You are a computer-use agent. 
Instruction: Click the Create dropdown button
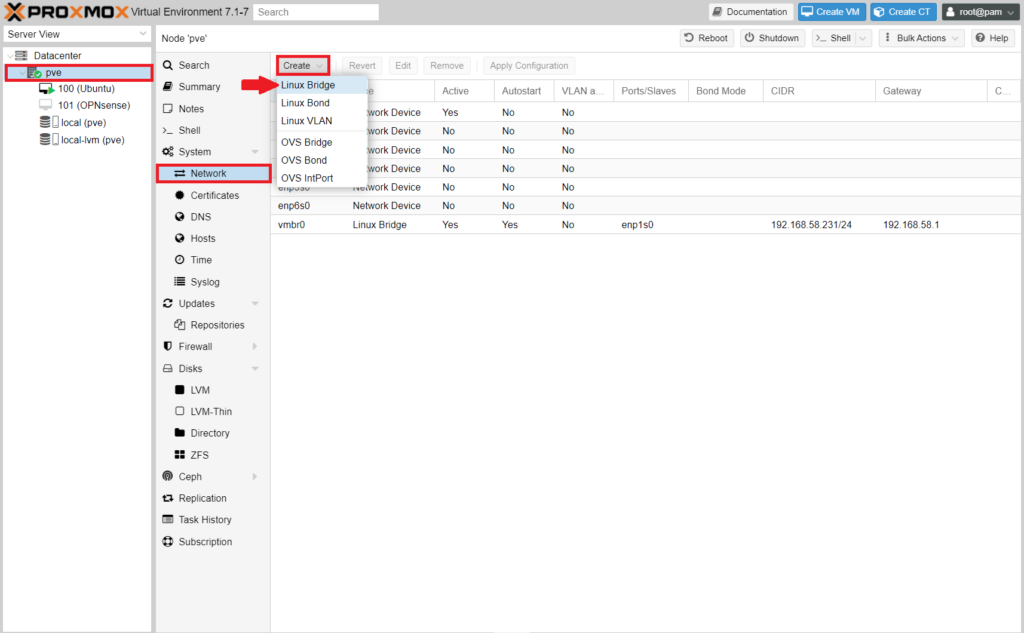click(302, 65)
